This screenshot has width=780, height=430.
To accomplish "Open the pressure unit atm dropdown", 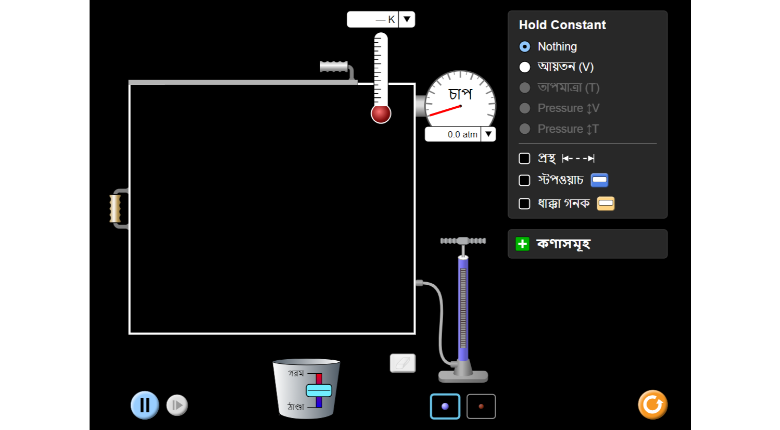I will pos(488,134).
